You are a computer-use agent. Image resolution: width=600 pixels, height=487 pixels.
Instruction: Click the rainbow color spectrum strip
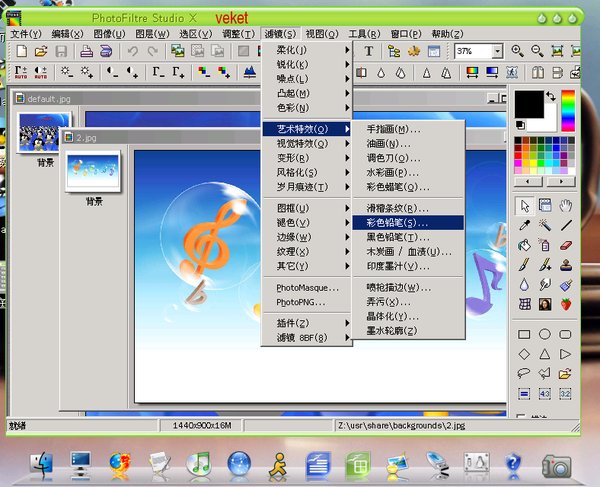pos(567,111)
